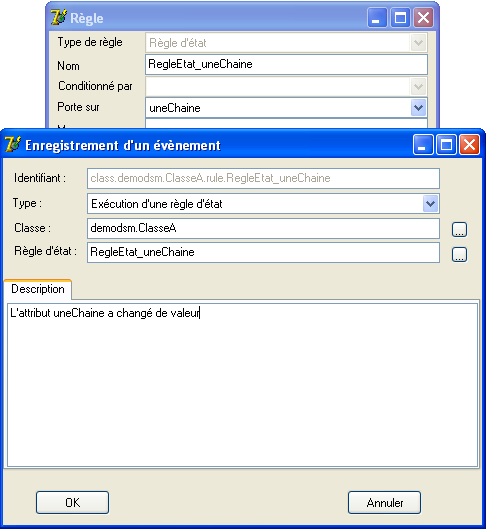
Task: Minimize the Enregistrement d'un évènement dialog
Action: click(x=423, y=145)
